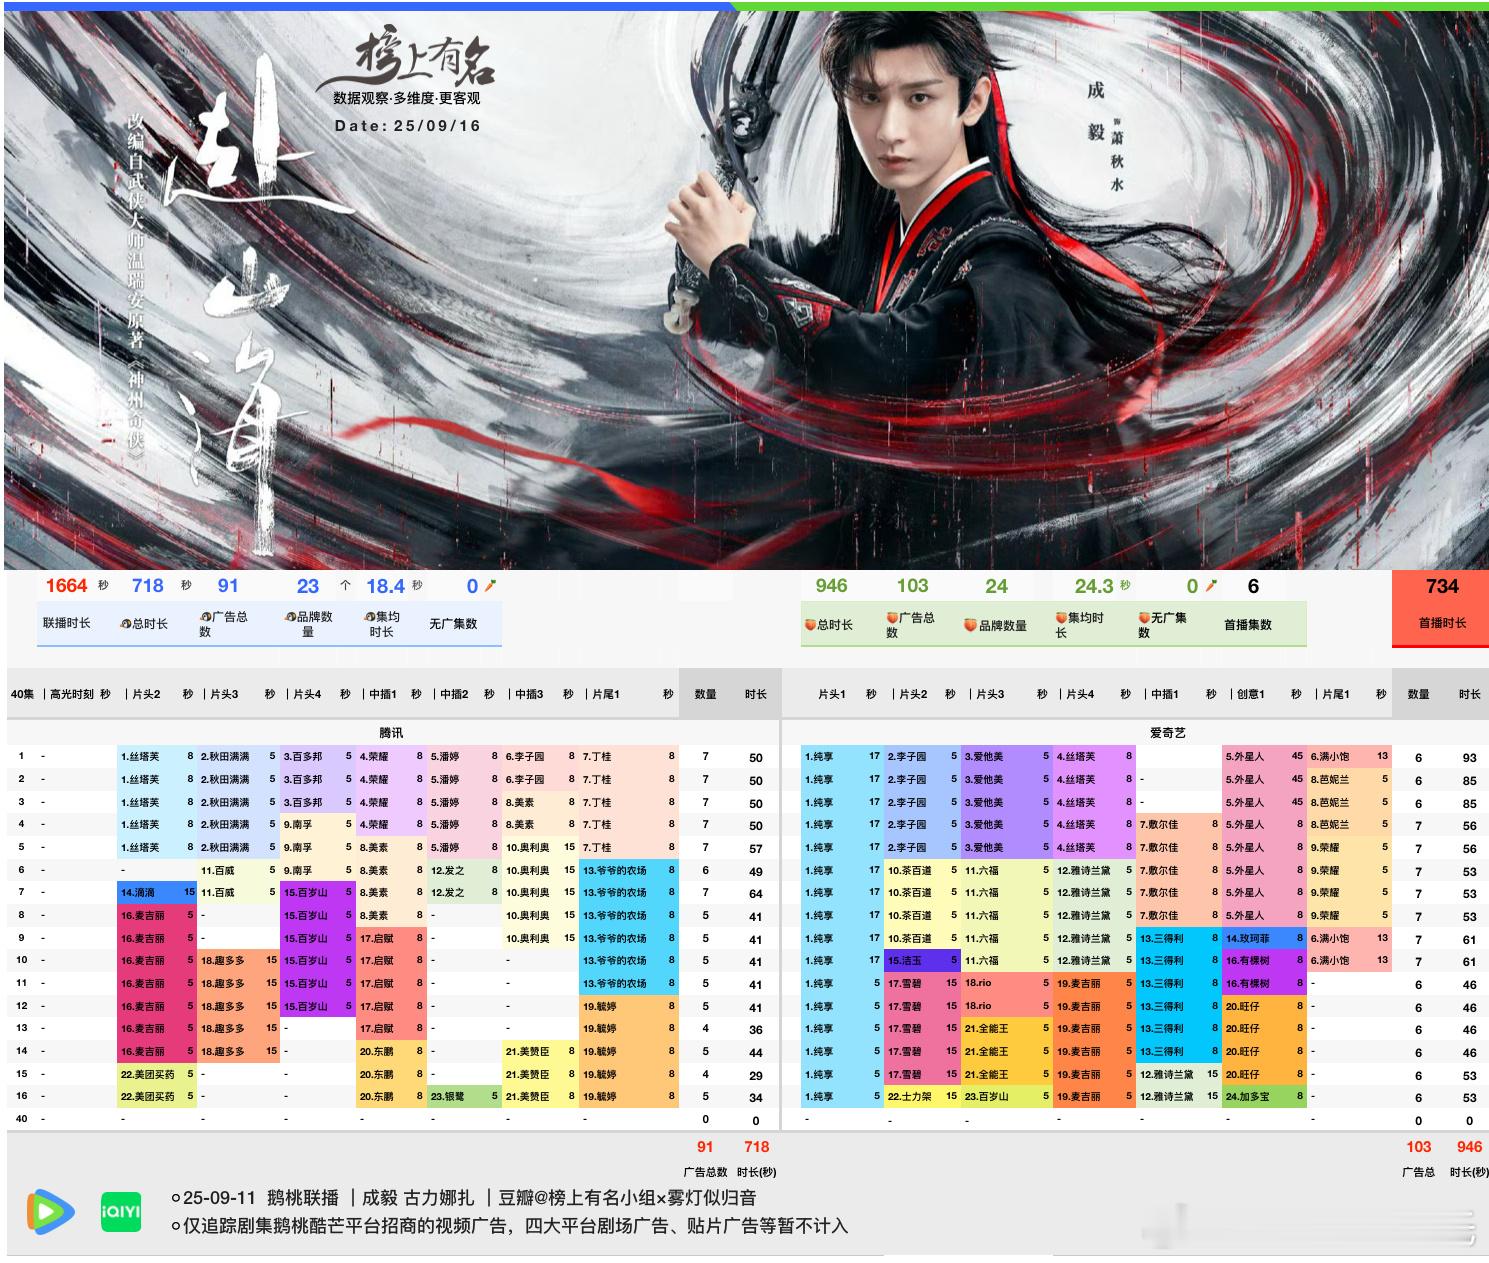Click the 20.东鹏 cell in row 16
The height and width of the screenshot is (1263, 1489).
pyautogui.click(x=392, y=1096)
